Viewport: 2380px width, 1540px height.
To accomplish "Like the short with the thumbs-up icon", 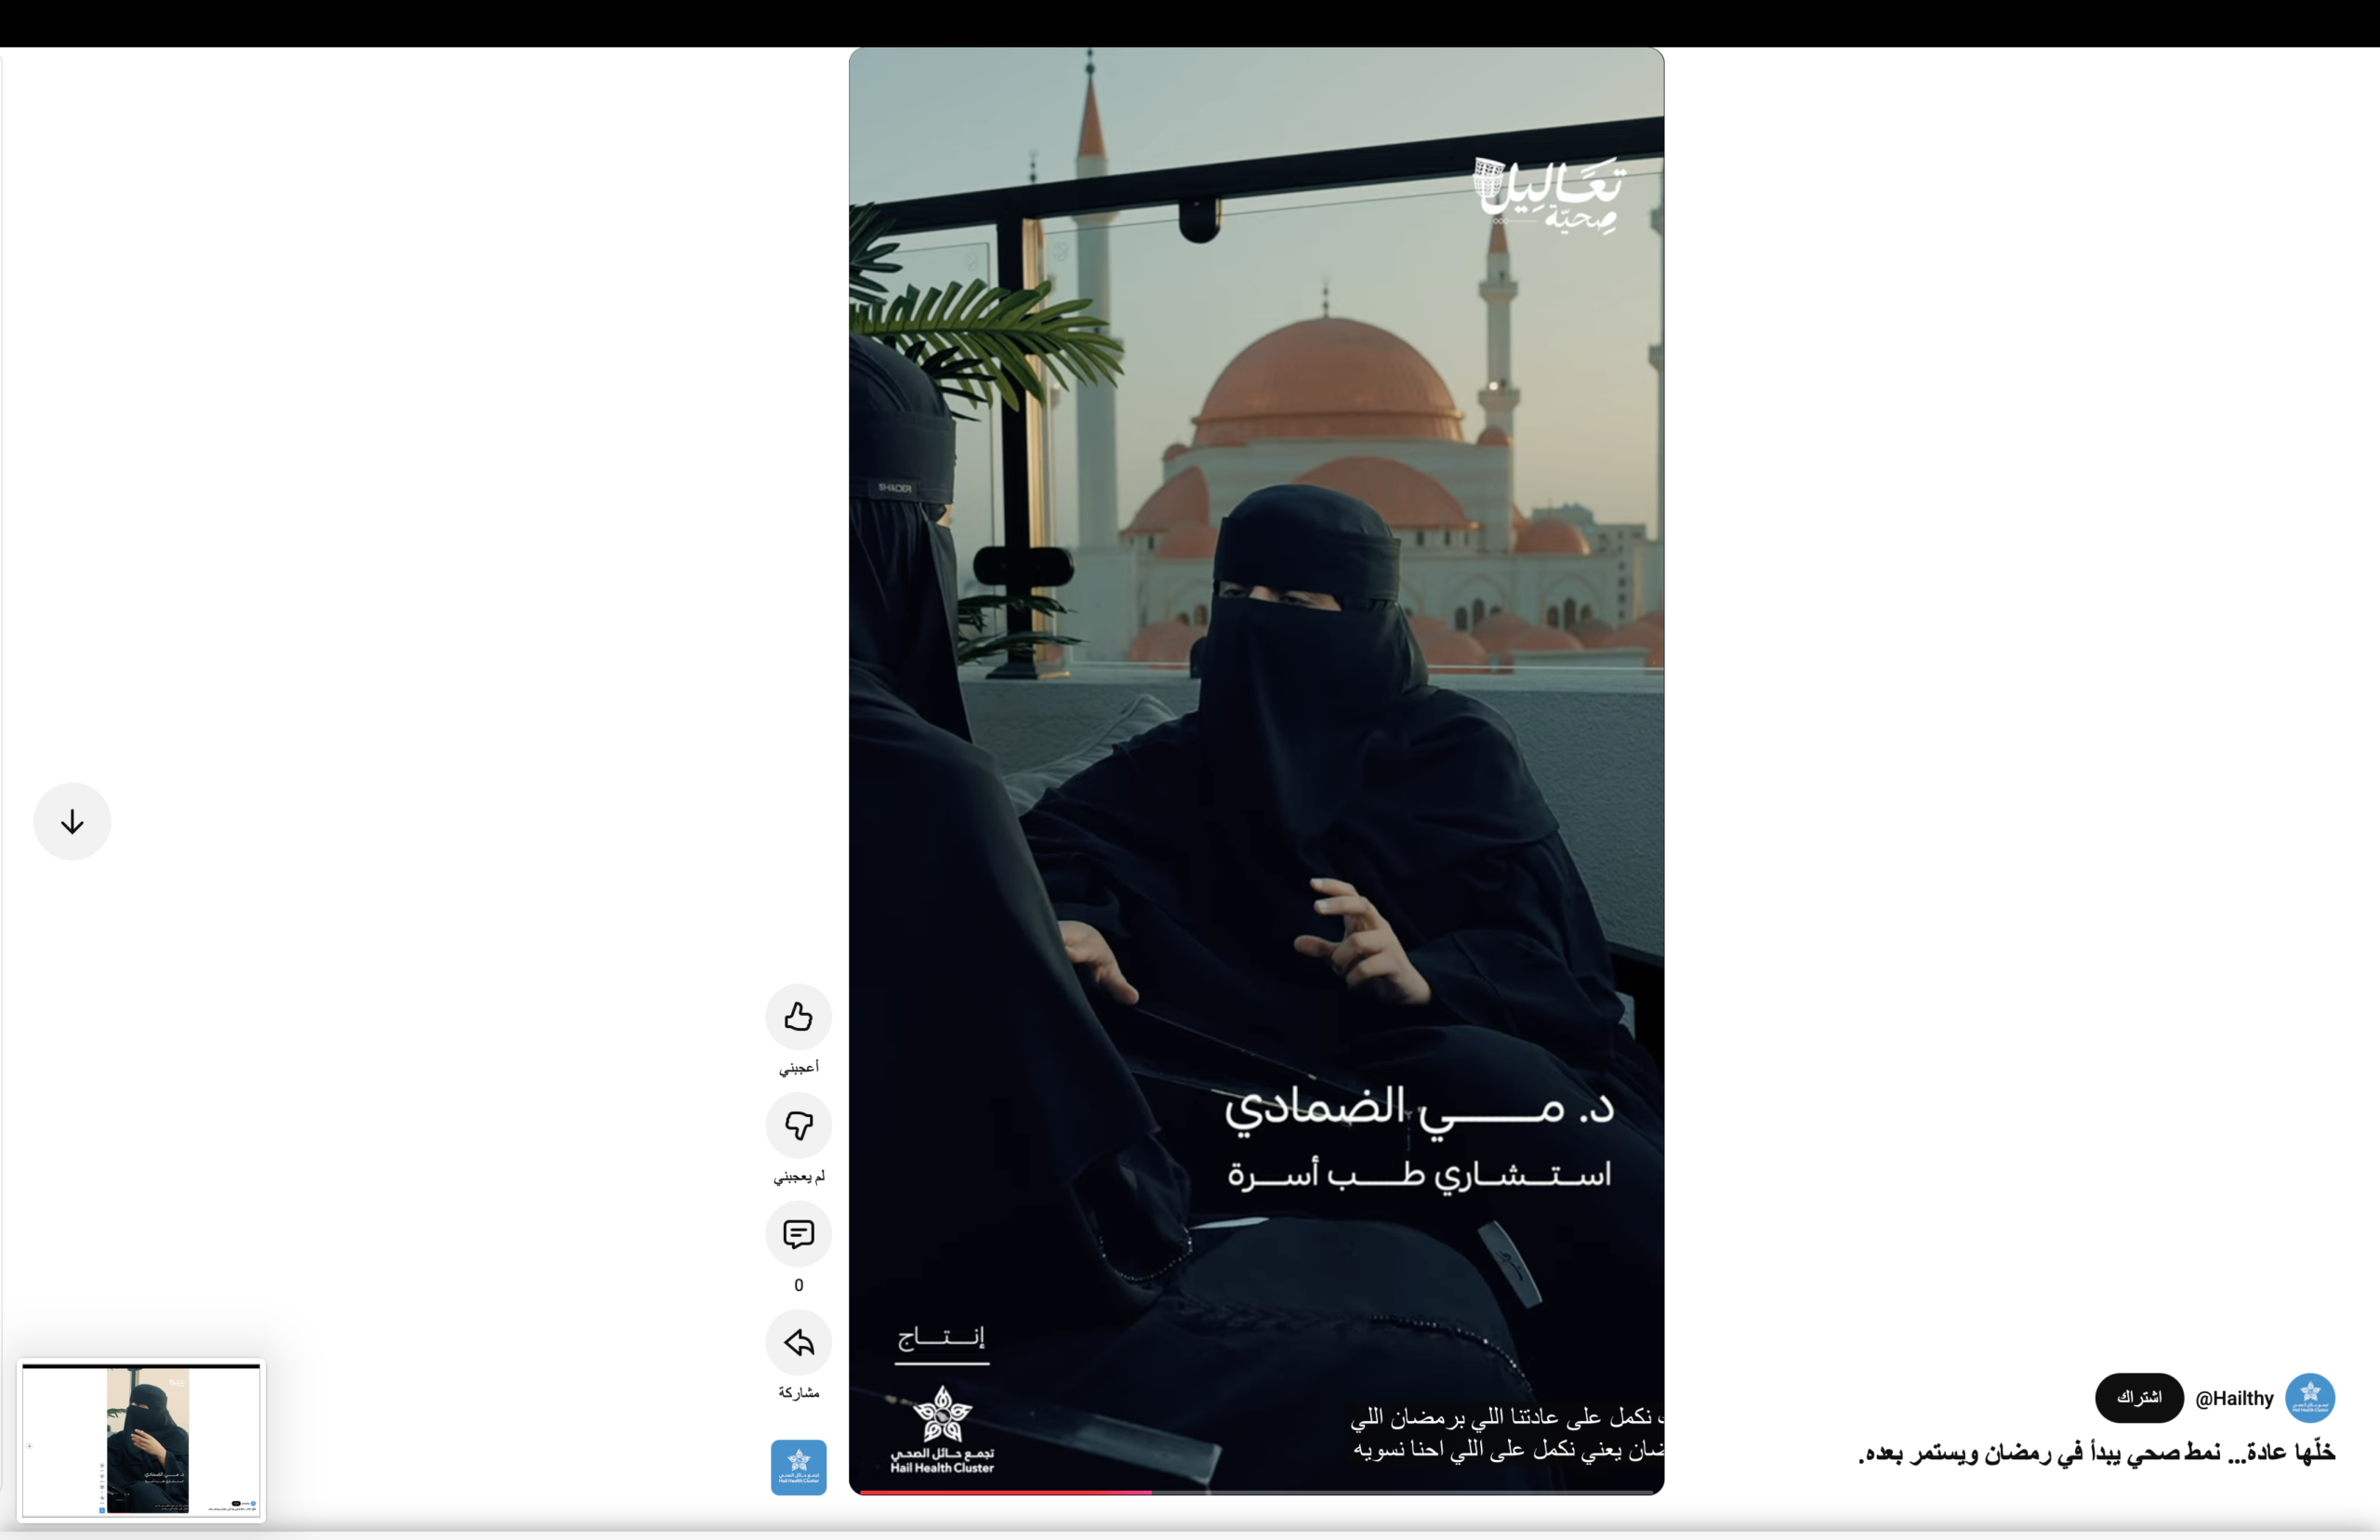I will 797,1017.
